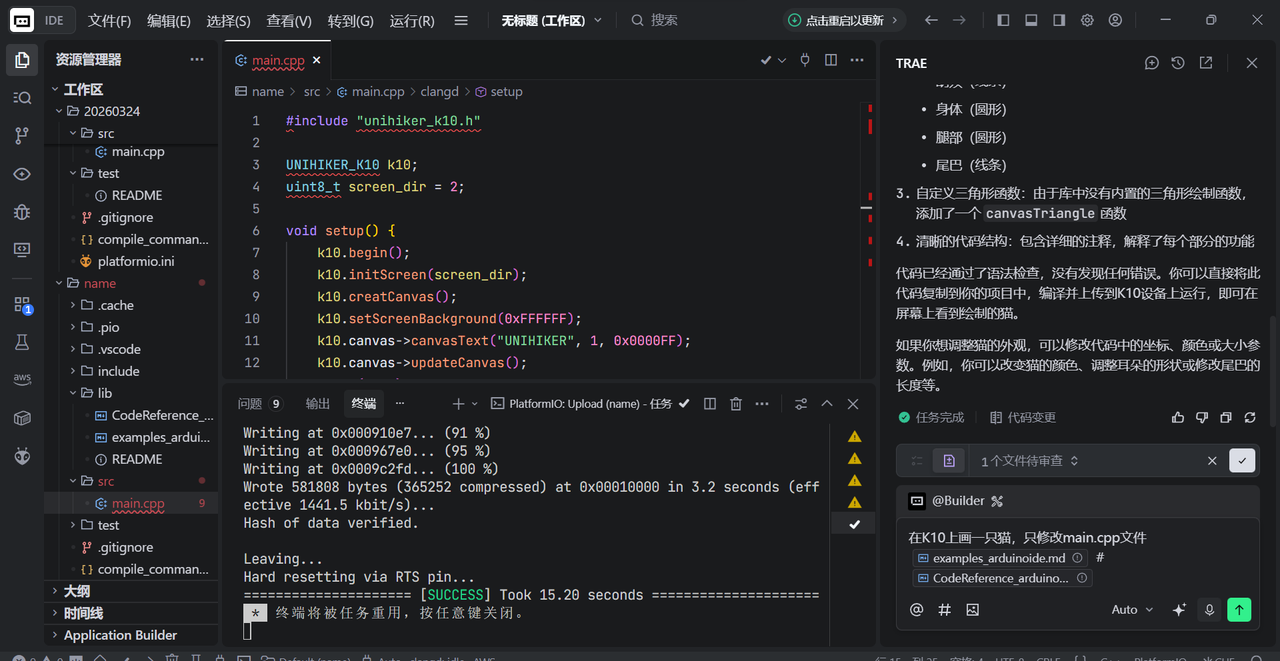
Task: Click the approve checkmark for the pending file review
Action: pyautogui.click(x=1241, y=460)
